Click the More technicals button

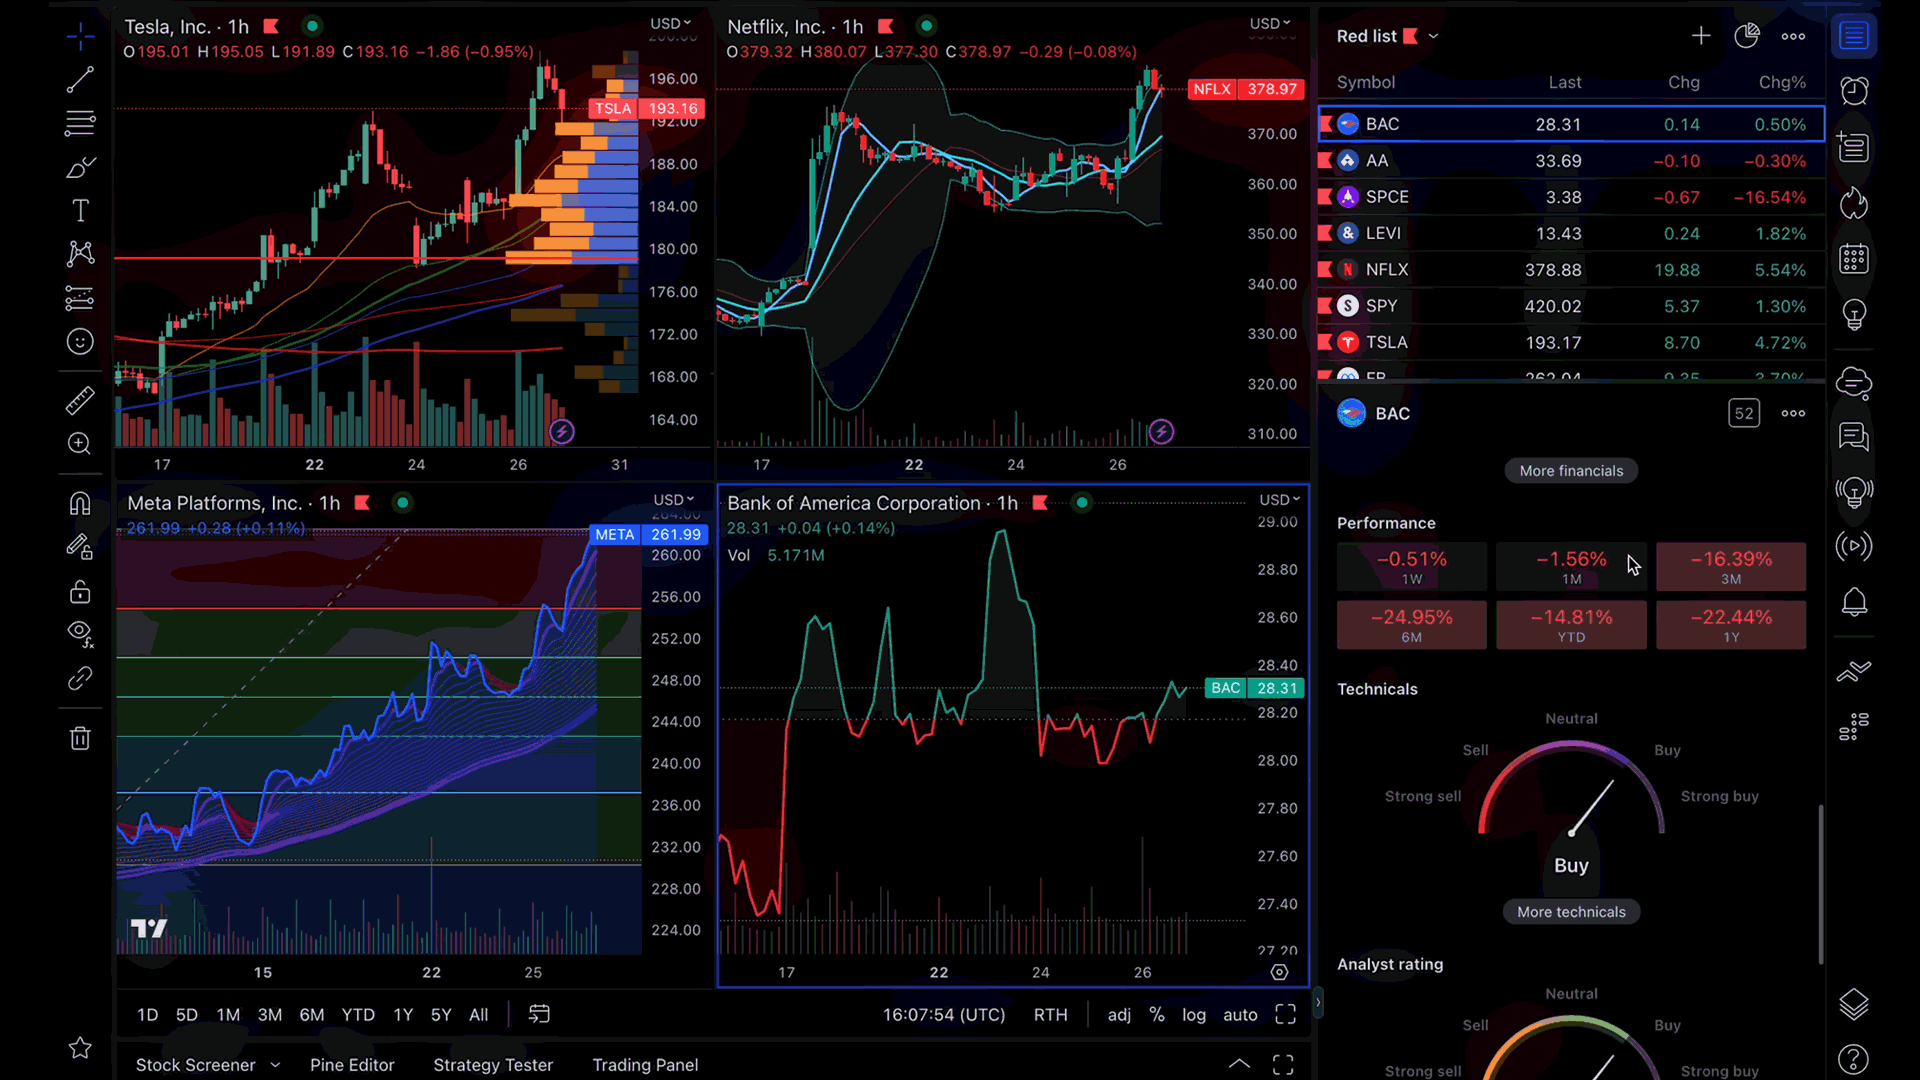tap(1571, 912)
